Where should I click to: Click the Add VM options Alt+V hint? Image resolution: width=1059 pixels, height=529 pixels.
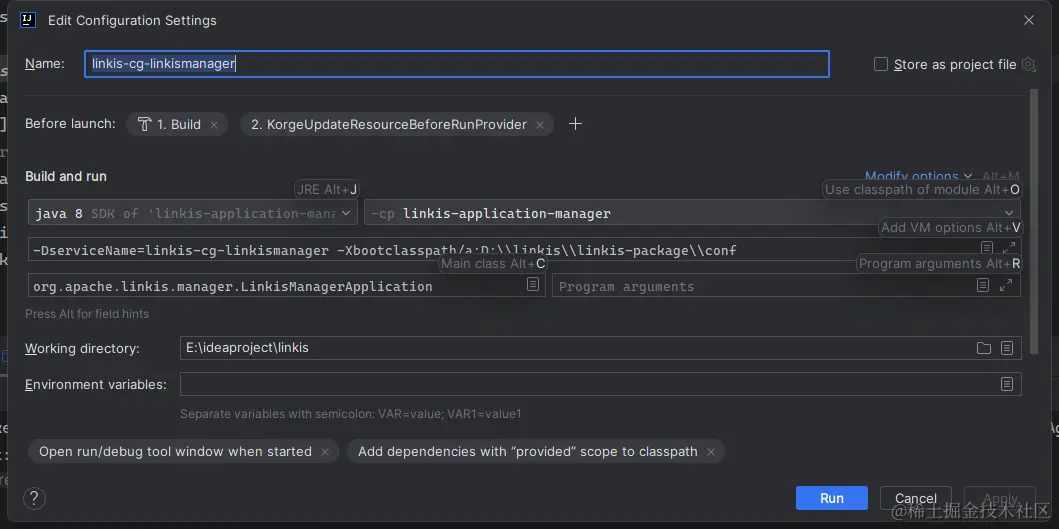951,228
